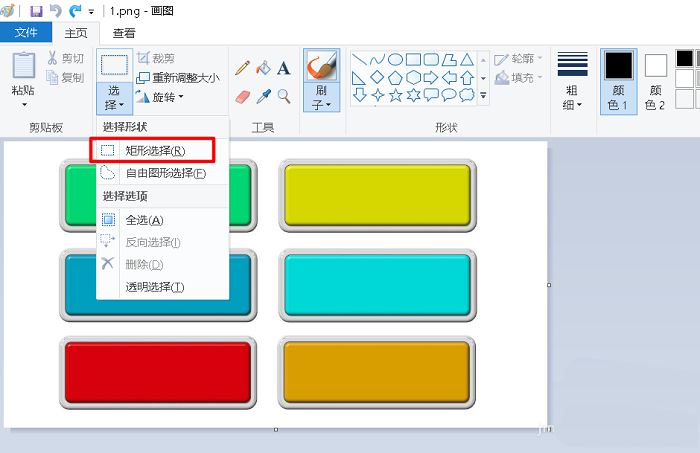Click the cyan button on the canvas
This screenshot has height=453, width=700.
(378, 285)
